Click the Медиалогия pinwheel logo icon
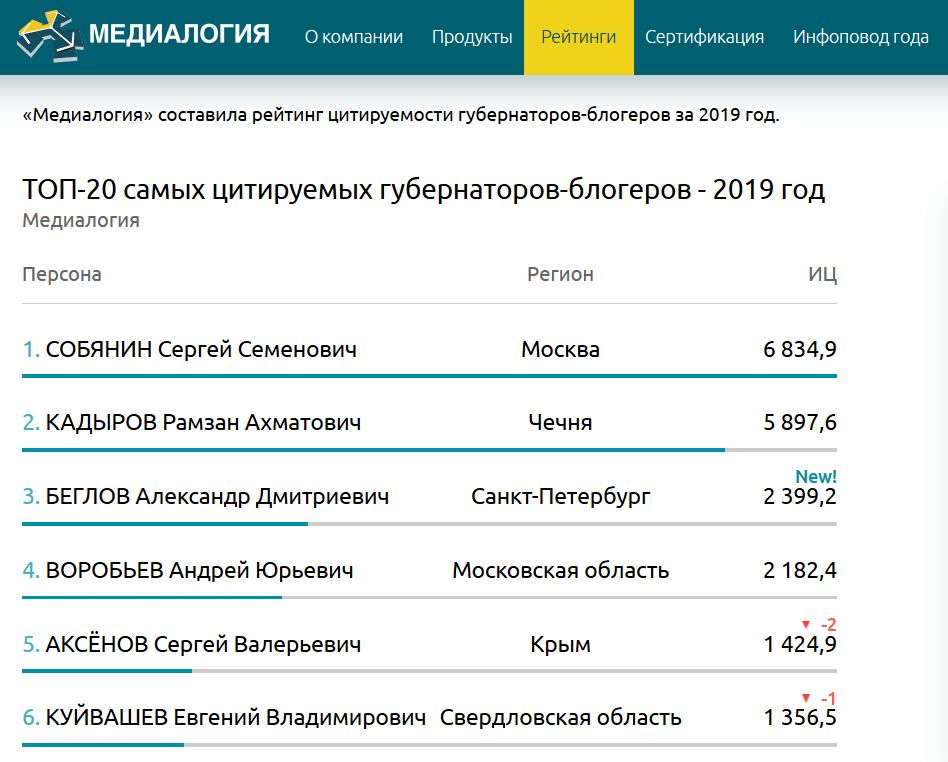The width and height of the screenshot is (948, 762). tap(45, 34)
